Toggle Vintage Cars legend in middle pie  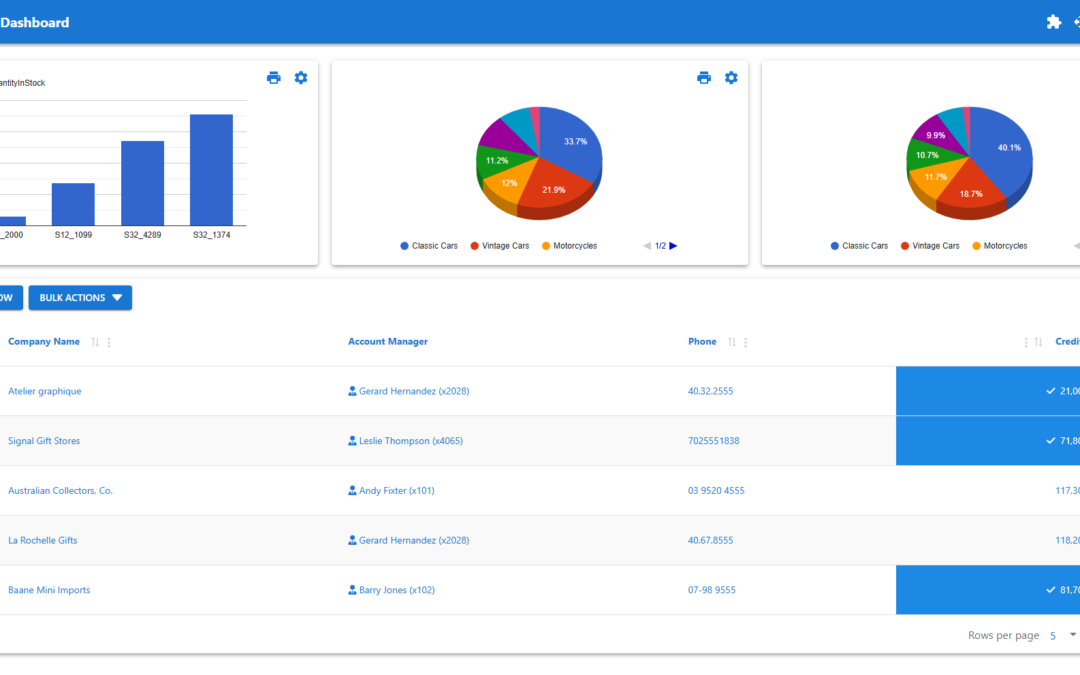coord(500,246)
